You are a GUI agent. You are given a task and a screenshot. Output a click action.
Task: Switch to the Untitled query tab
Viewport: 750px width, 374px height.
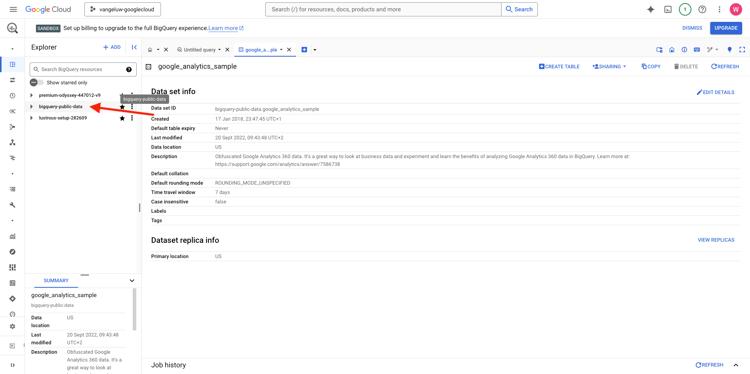pos(196,50)
